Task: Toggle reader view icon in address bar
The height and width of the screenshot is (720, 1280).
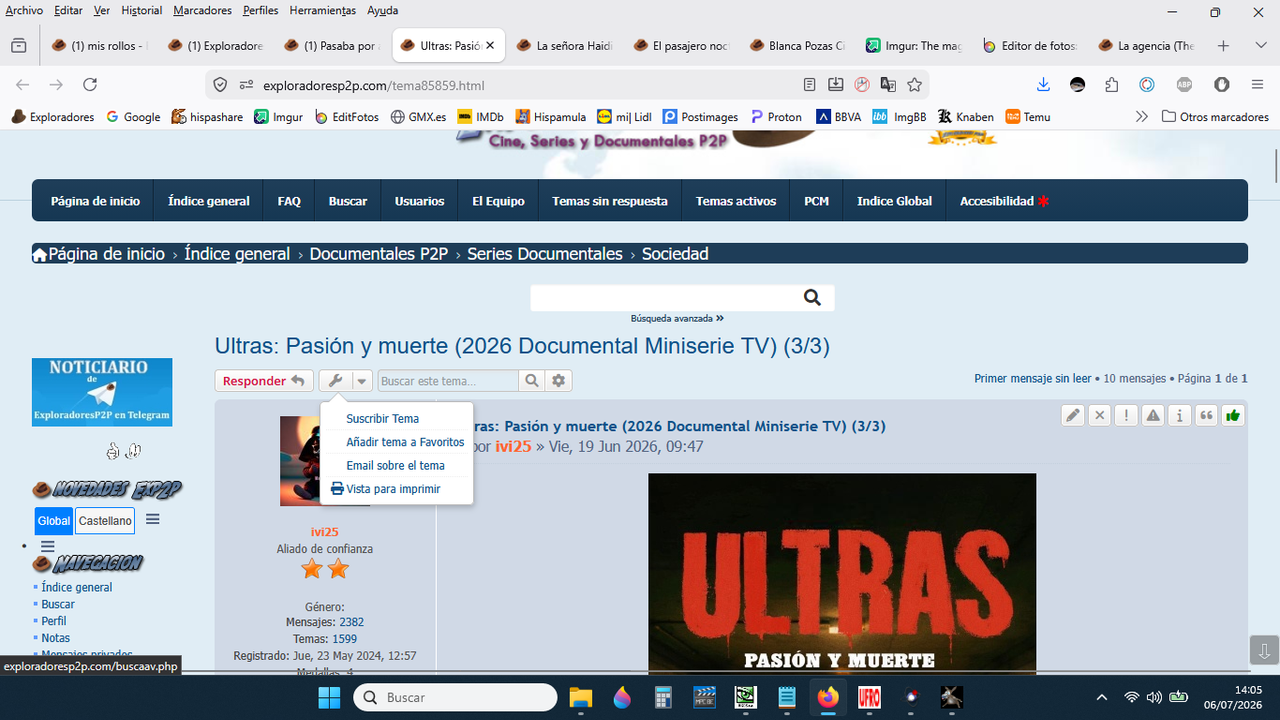Action: click(810, 85)
